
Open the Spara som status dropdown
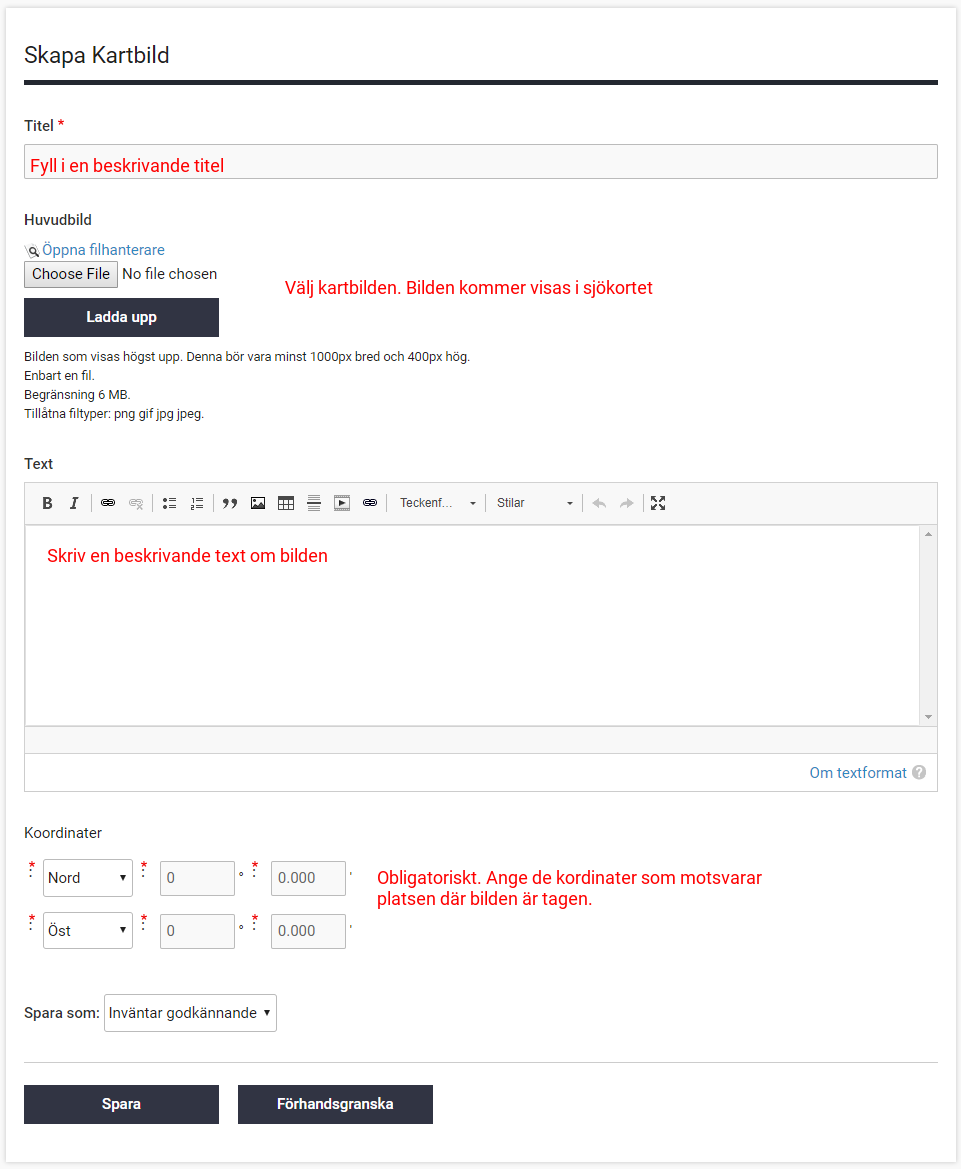[x=190, y=1013]
